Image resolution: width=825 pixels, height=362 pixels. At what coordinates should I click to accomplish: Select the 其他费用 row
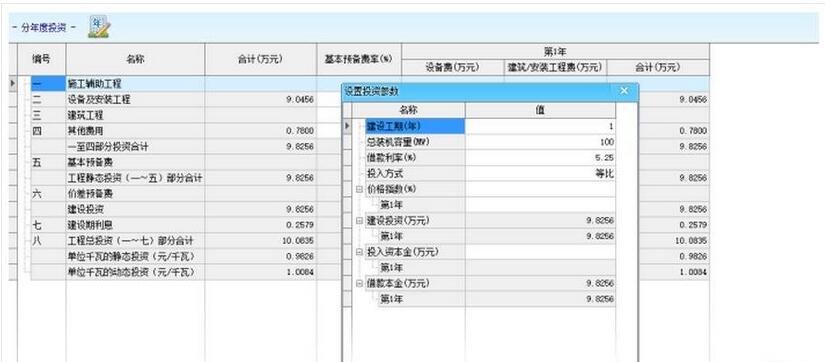pos(135,130)
